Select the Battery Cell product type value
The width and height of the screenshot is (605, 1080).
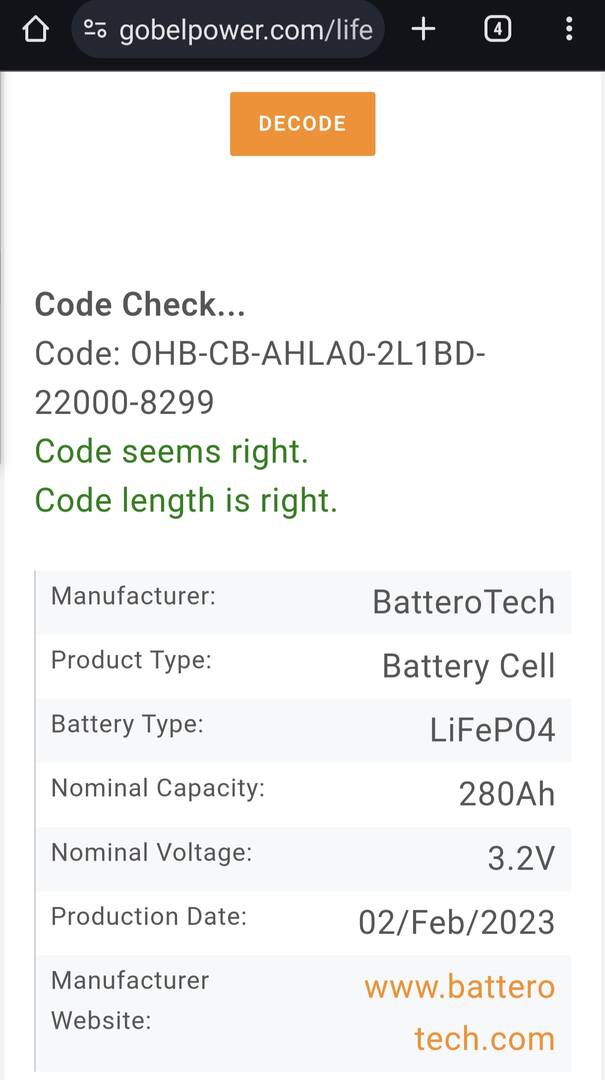pos(469,666)
